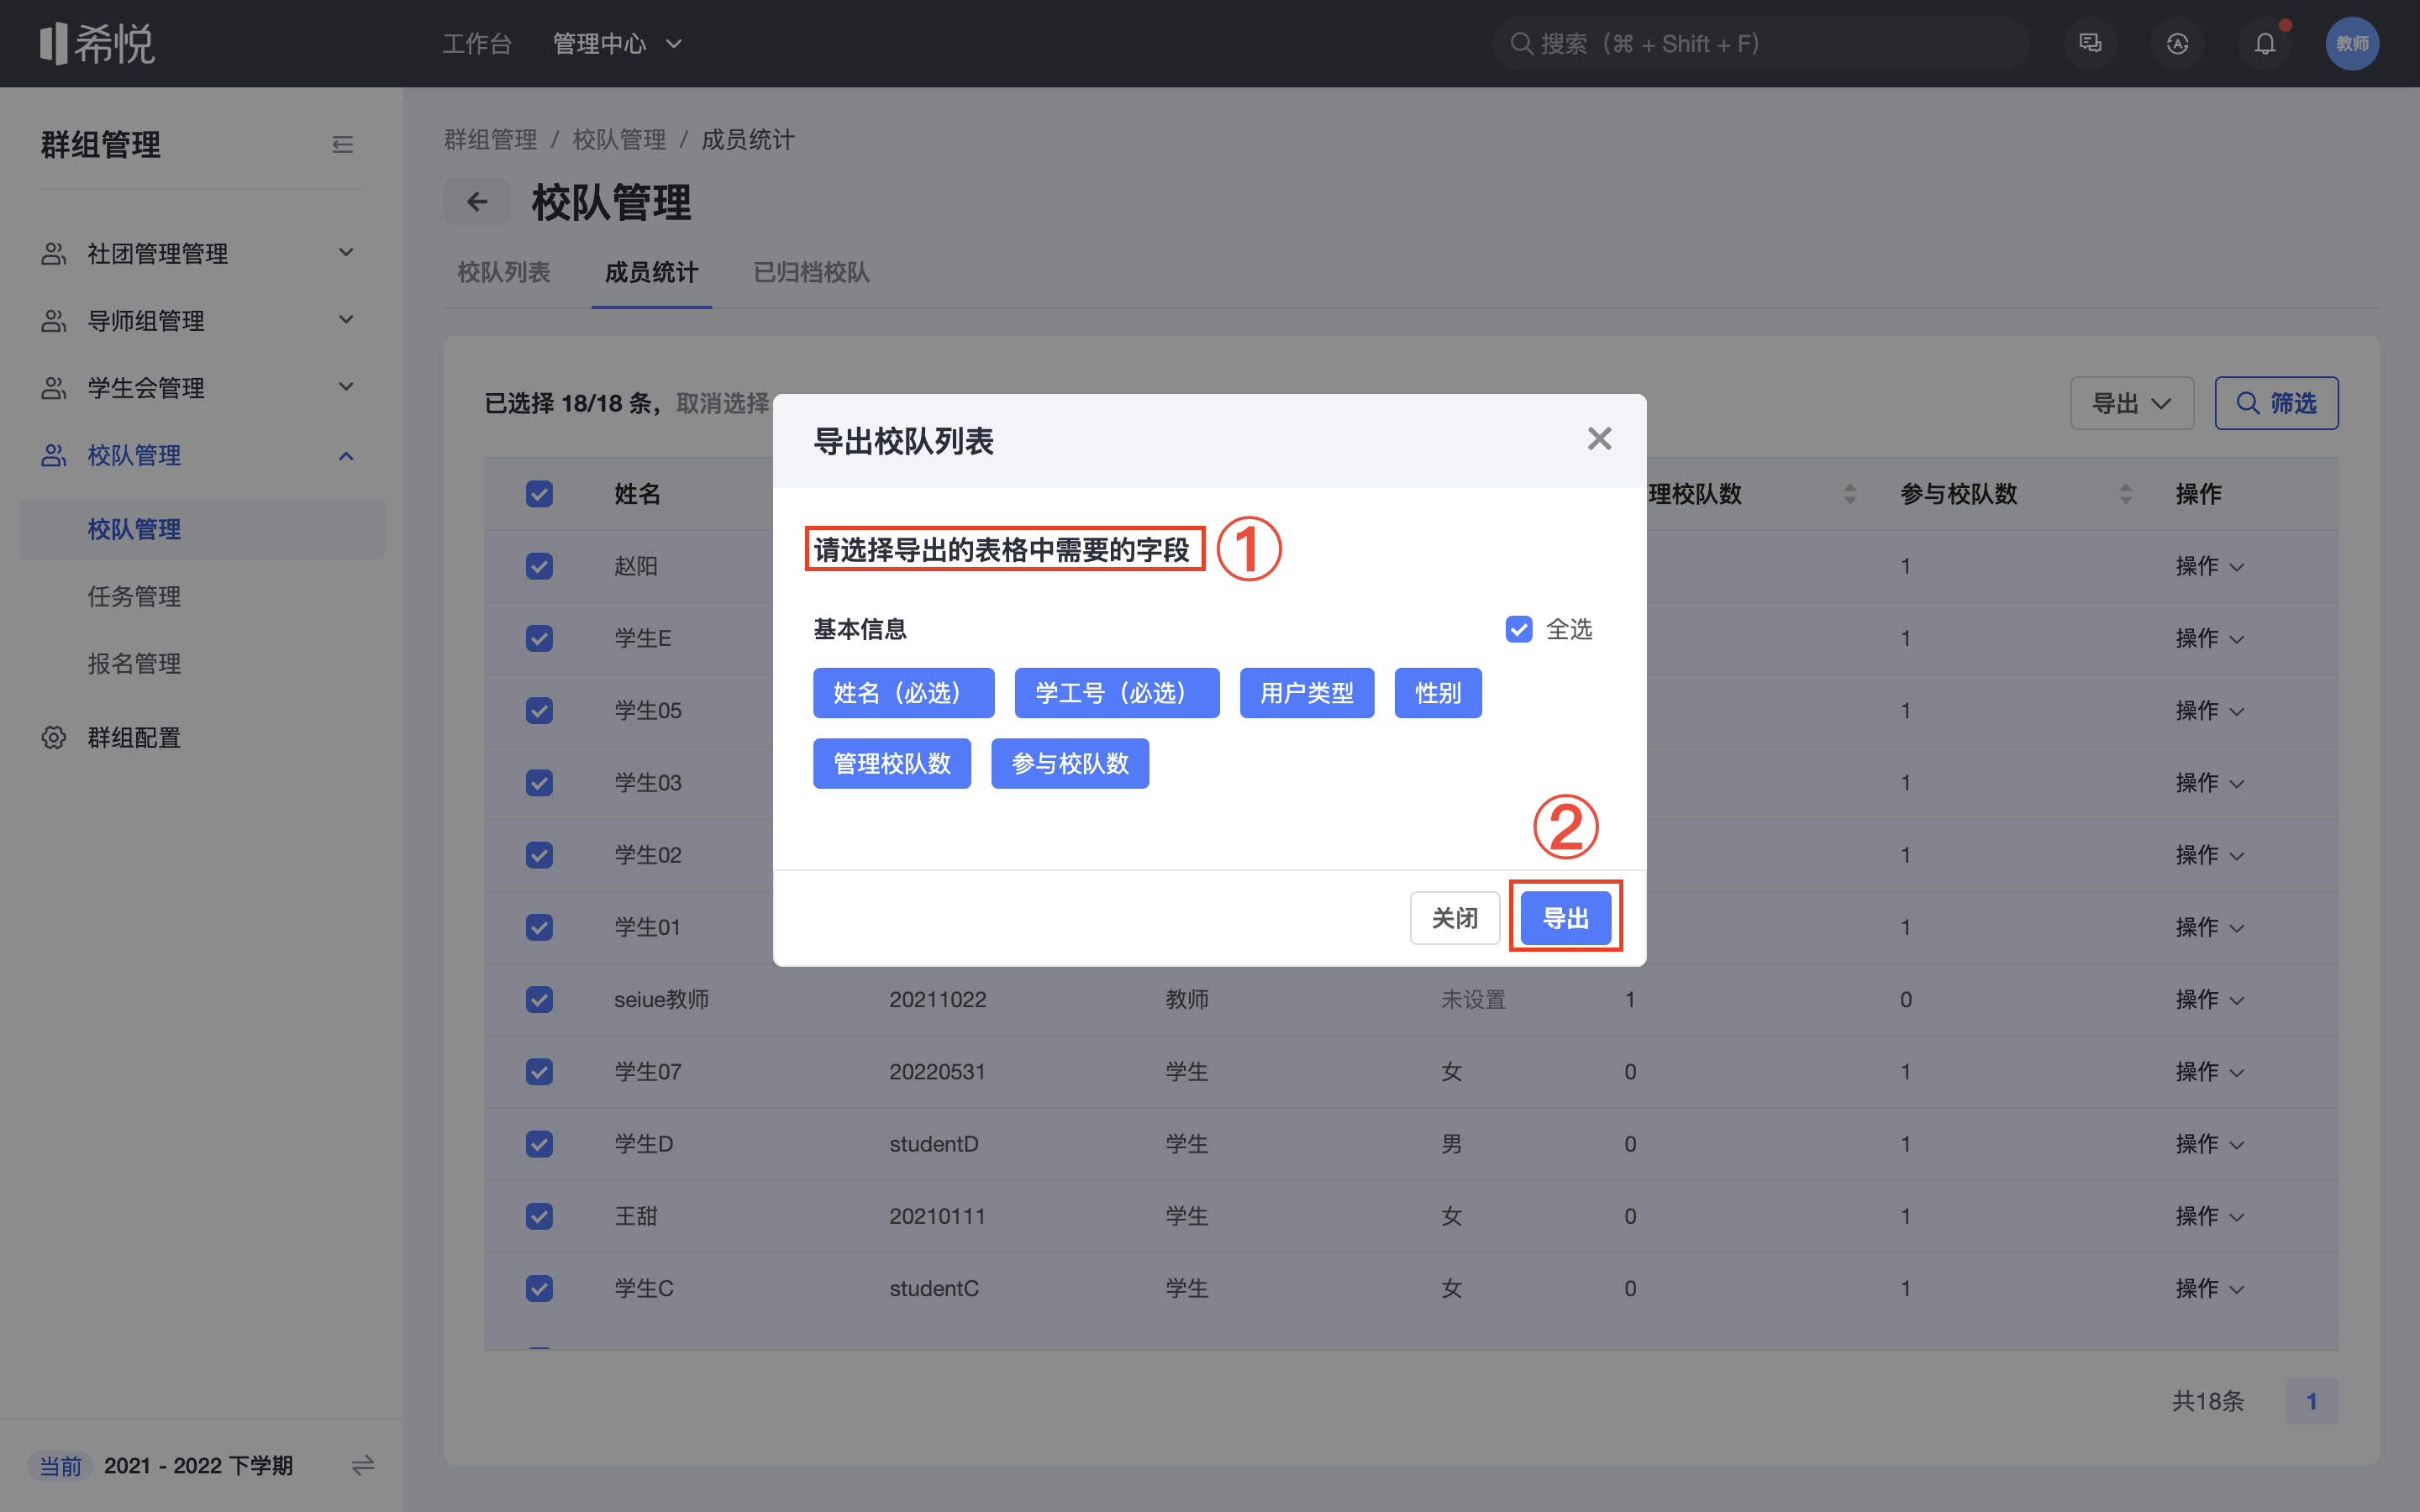Uncheck the row checkbox for 学生05
2420x1512 pixels.
tap(539, 710)
